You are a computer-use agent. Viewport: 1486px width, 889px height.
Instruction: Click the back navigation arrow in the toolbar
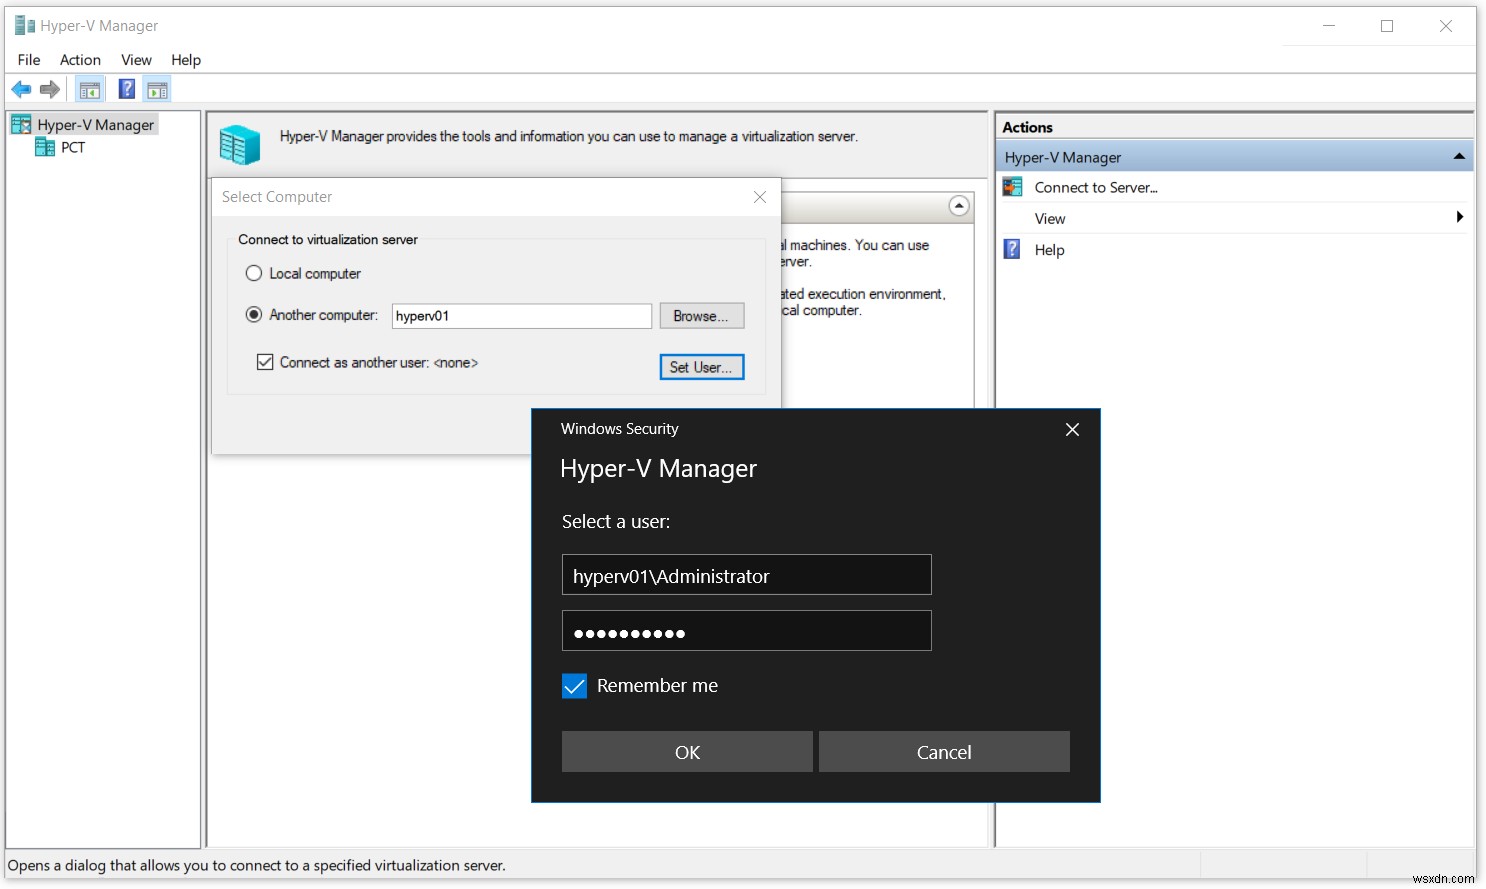pos(21,89)
